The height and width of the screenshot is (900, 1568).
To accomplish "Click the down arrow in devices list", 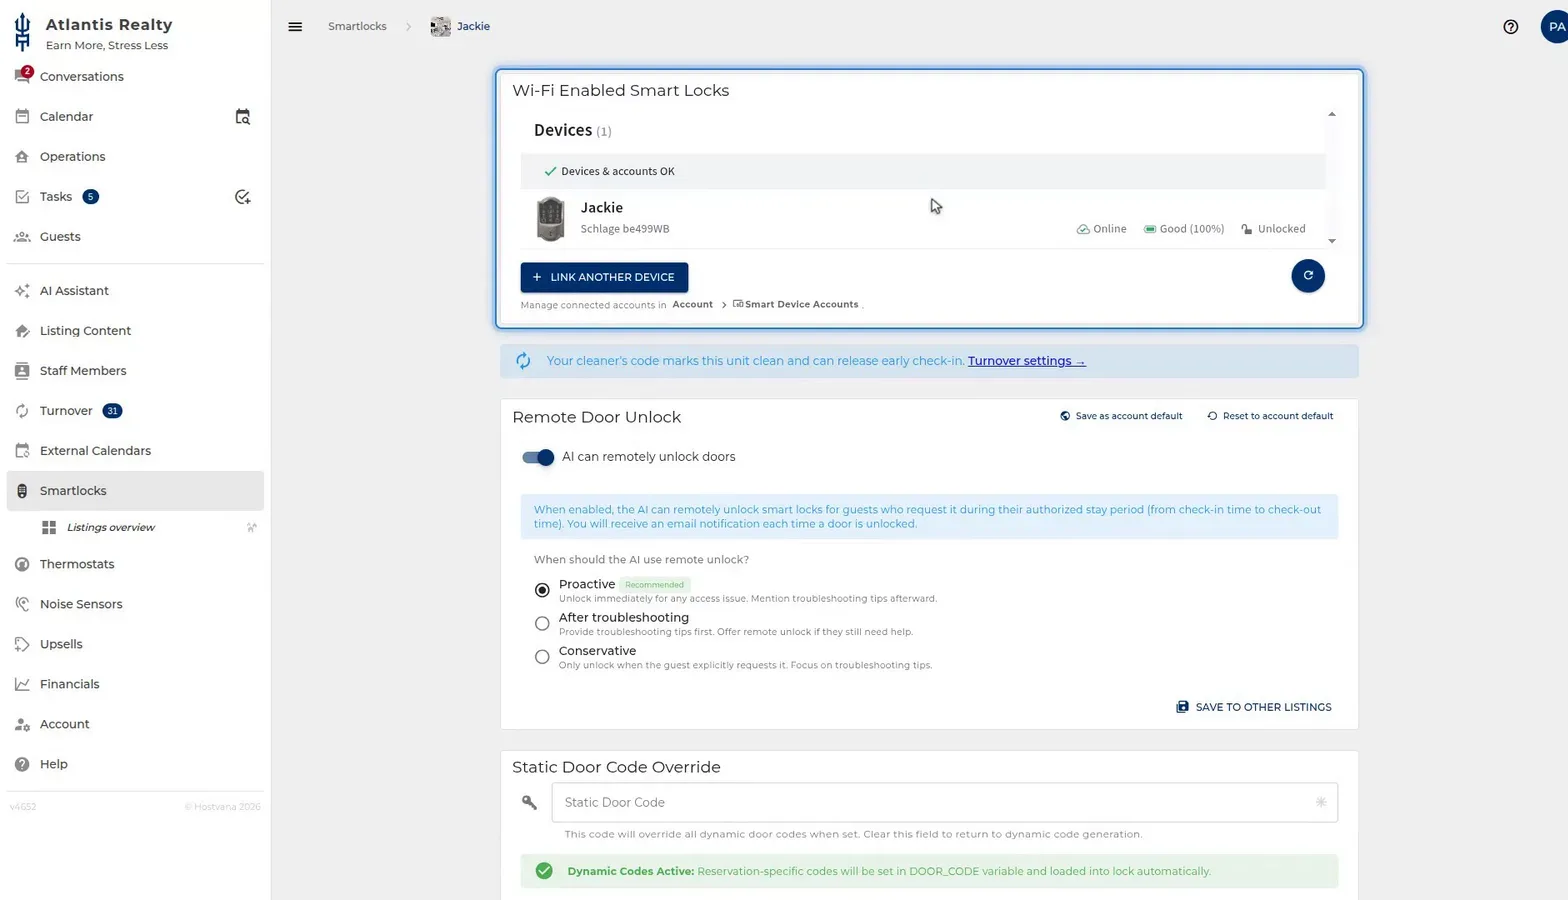I will click(1331, 241).
